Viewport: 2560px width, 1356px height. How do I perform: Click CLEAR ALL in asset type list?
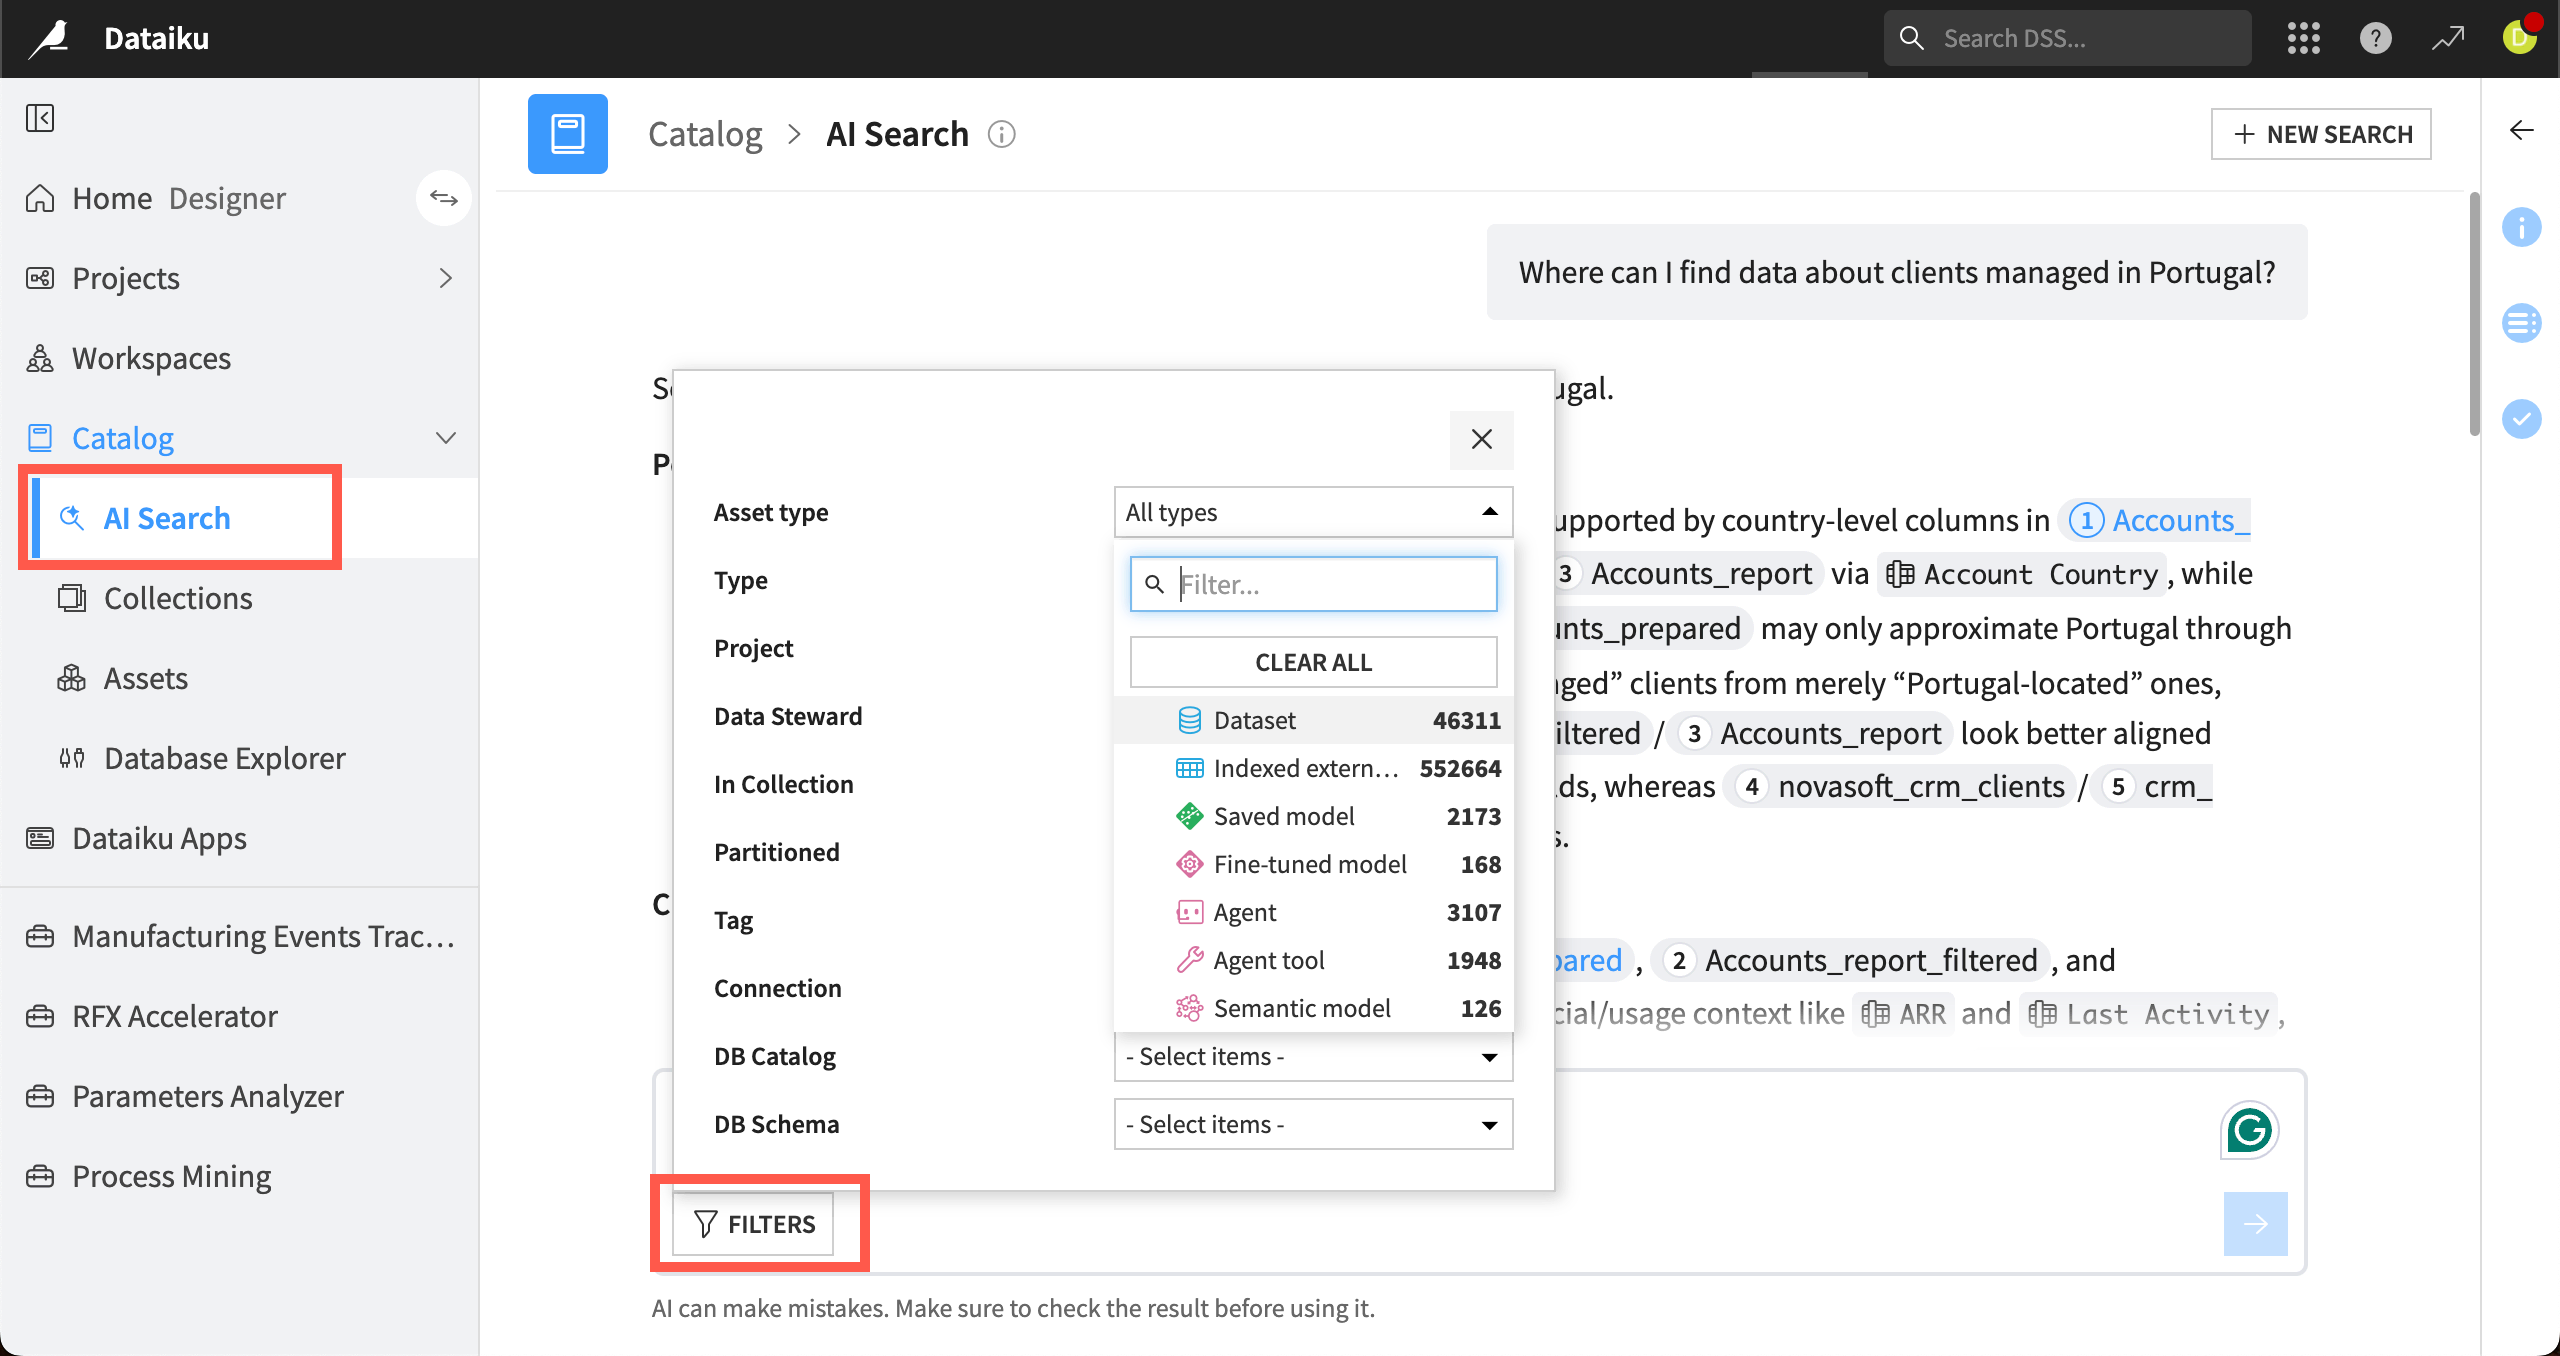[1313, 662]
